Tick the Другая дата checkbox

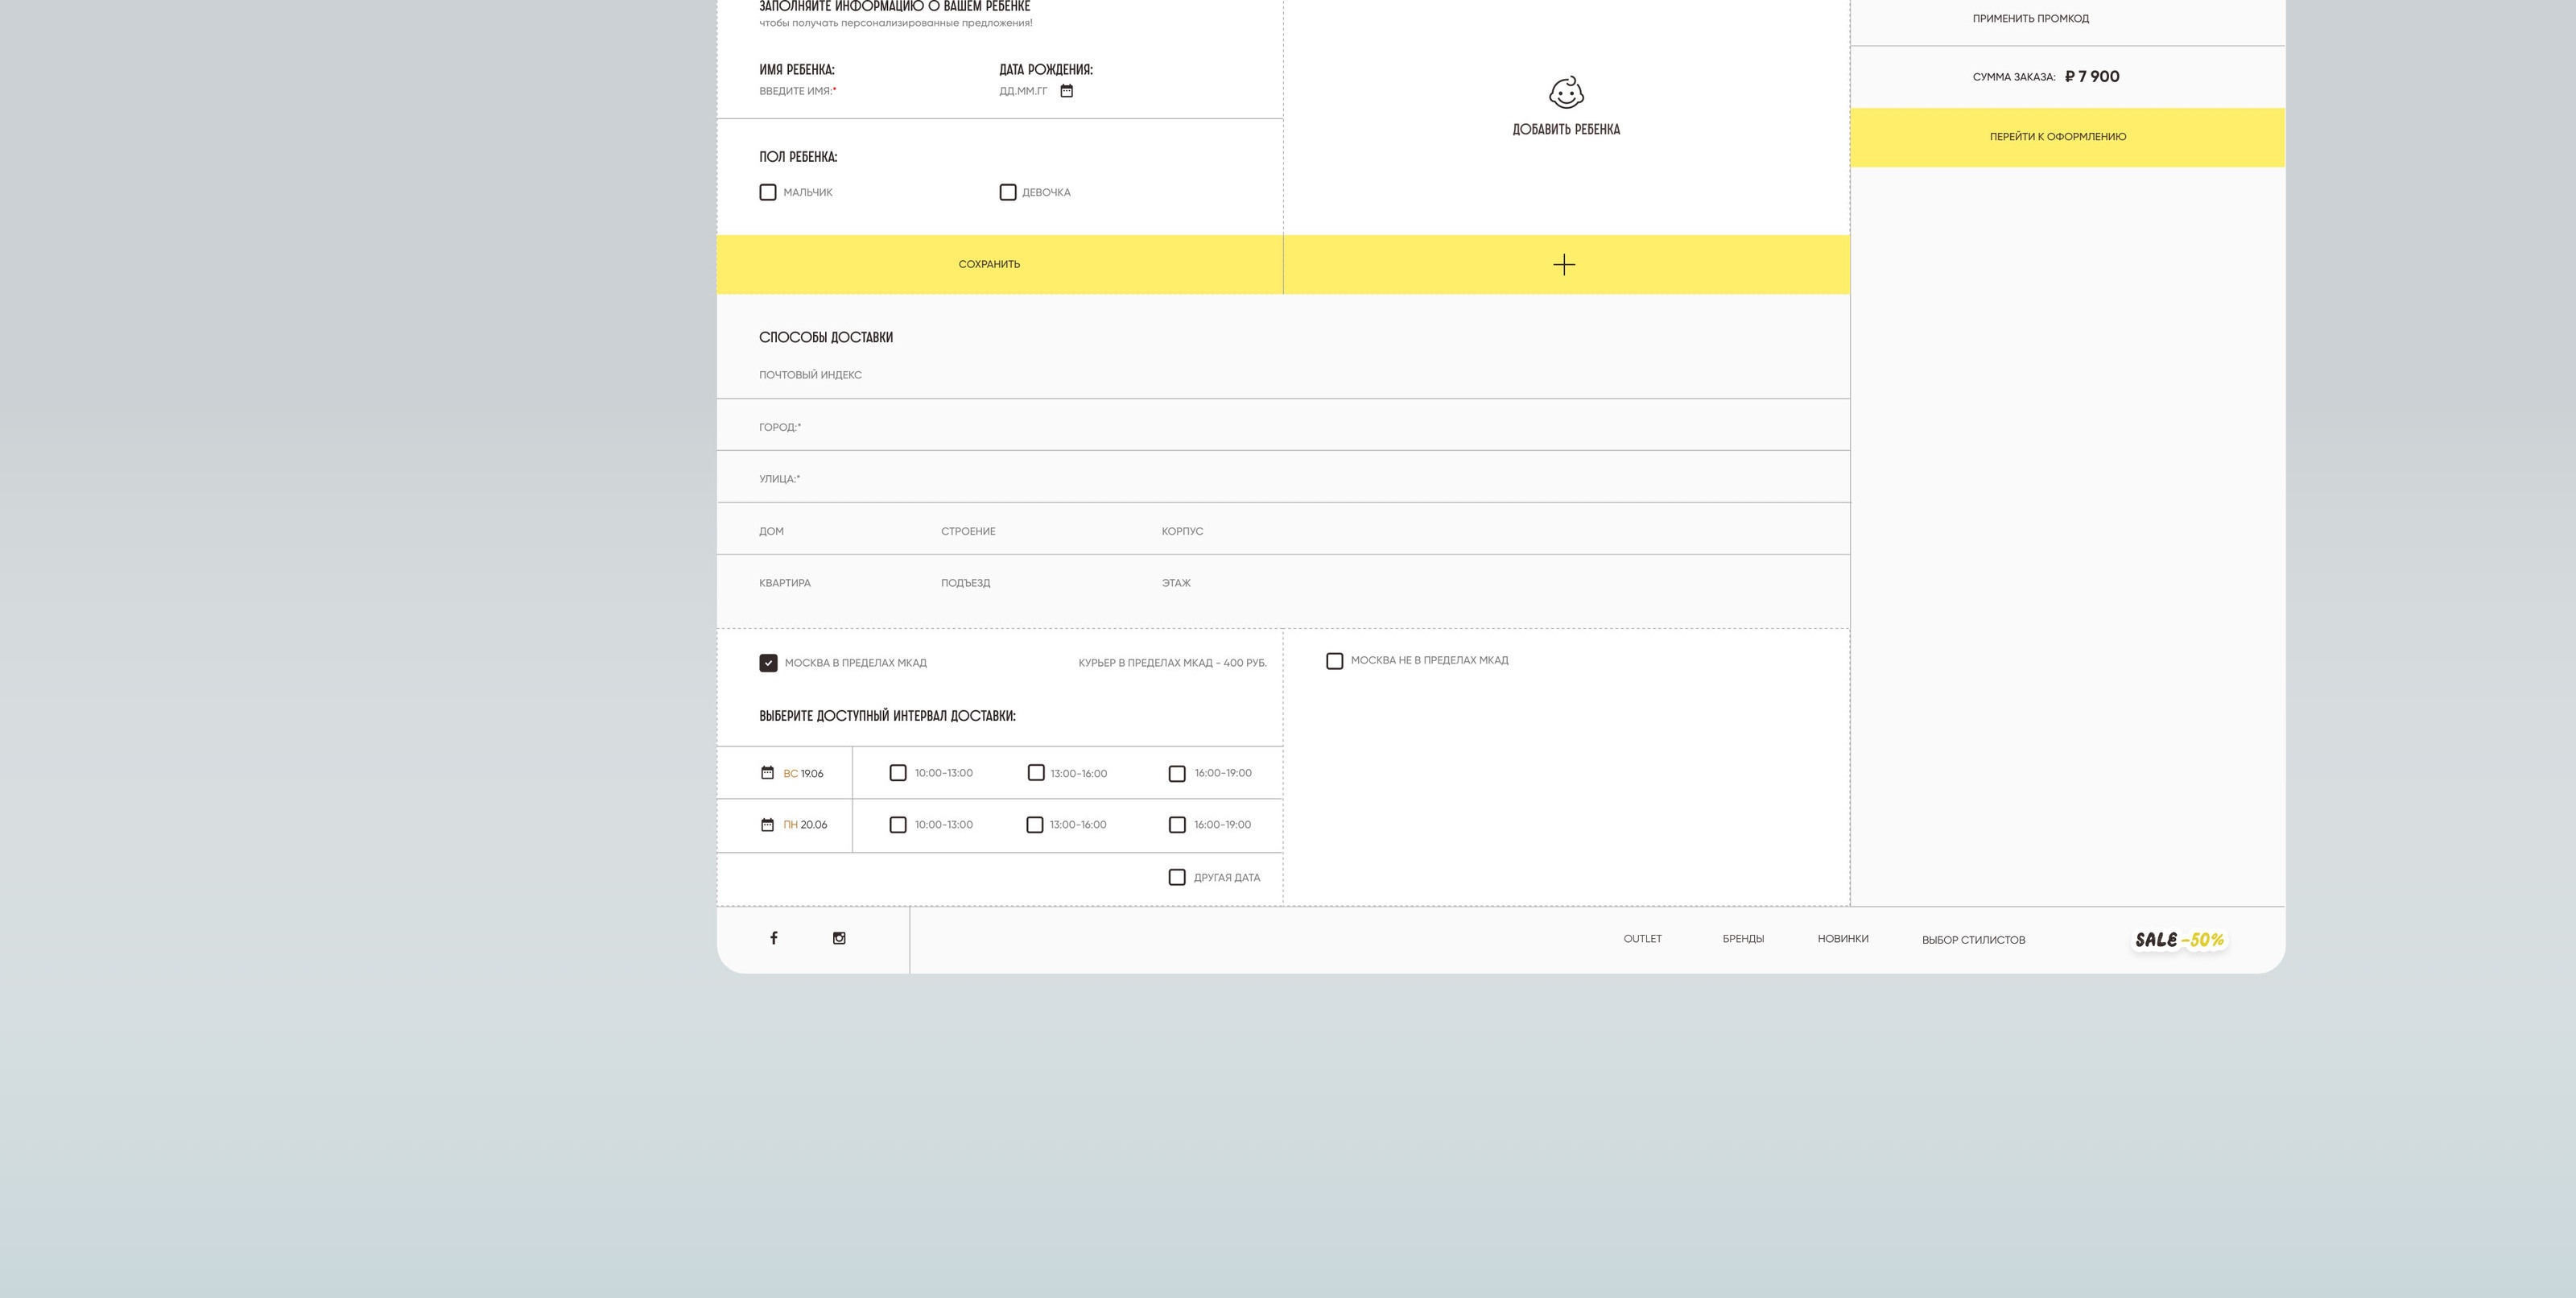point(1177,877)
